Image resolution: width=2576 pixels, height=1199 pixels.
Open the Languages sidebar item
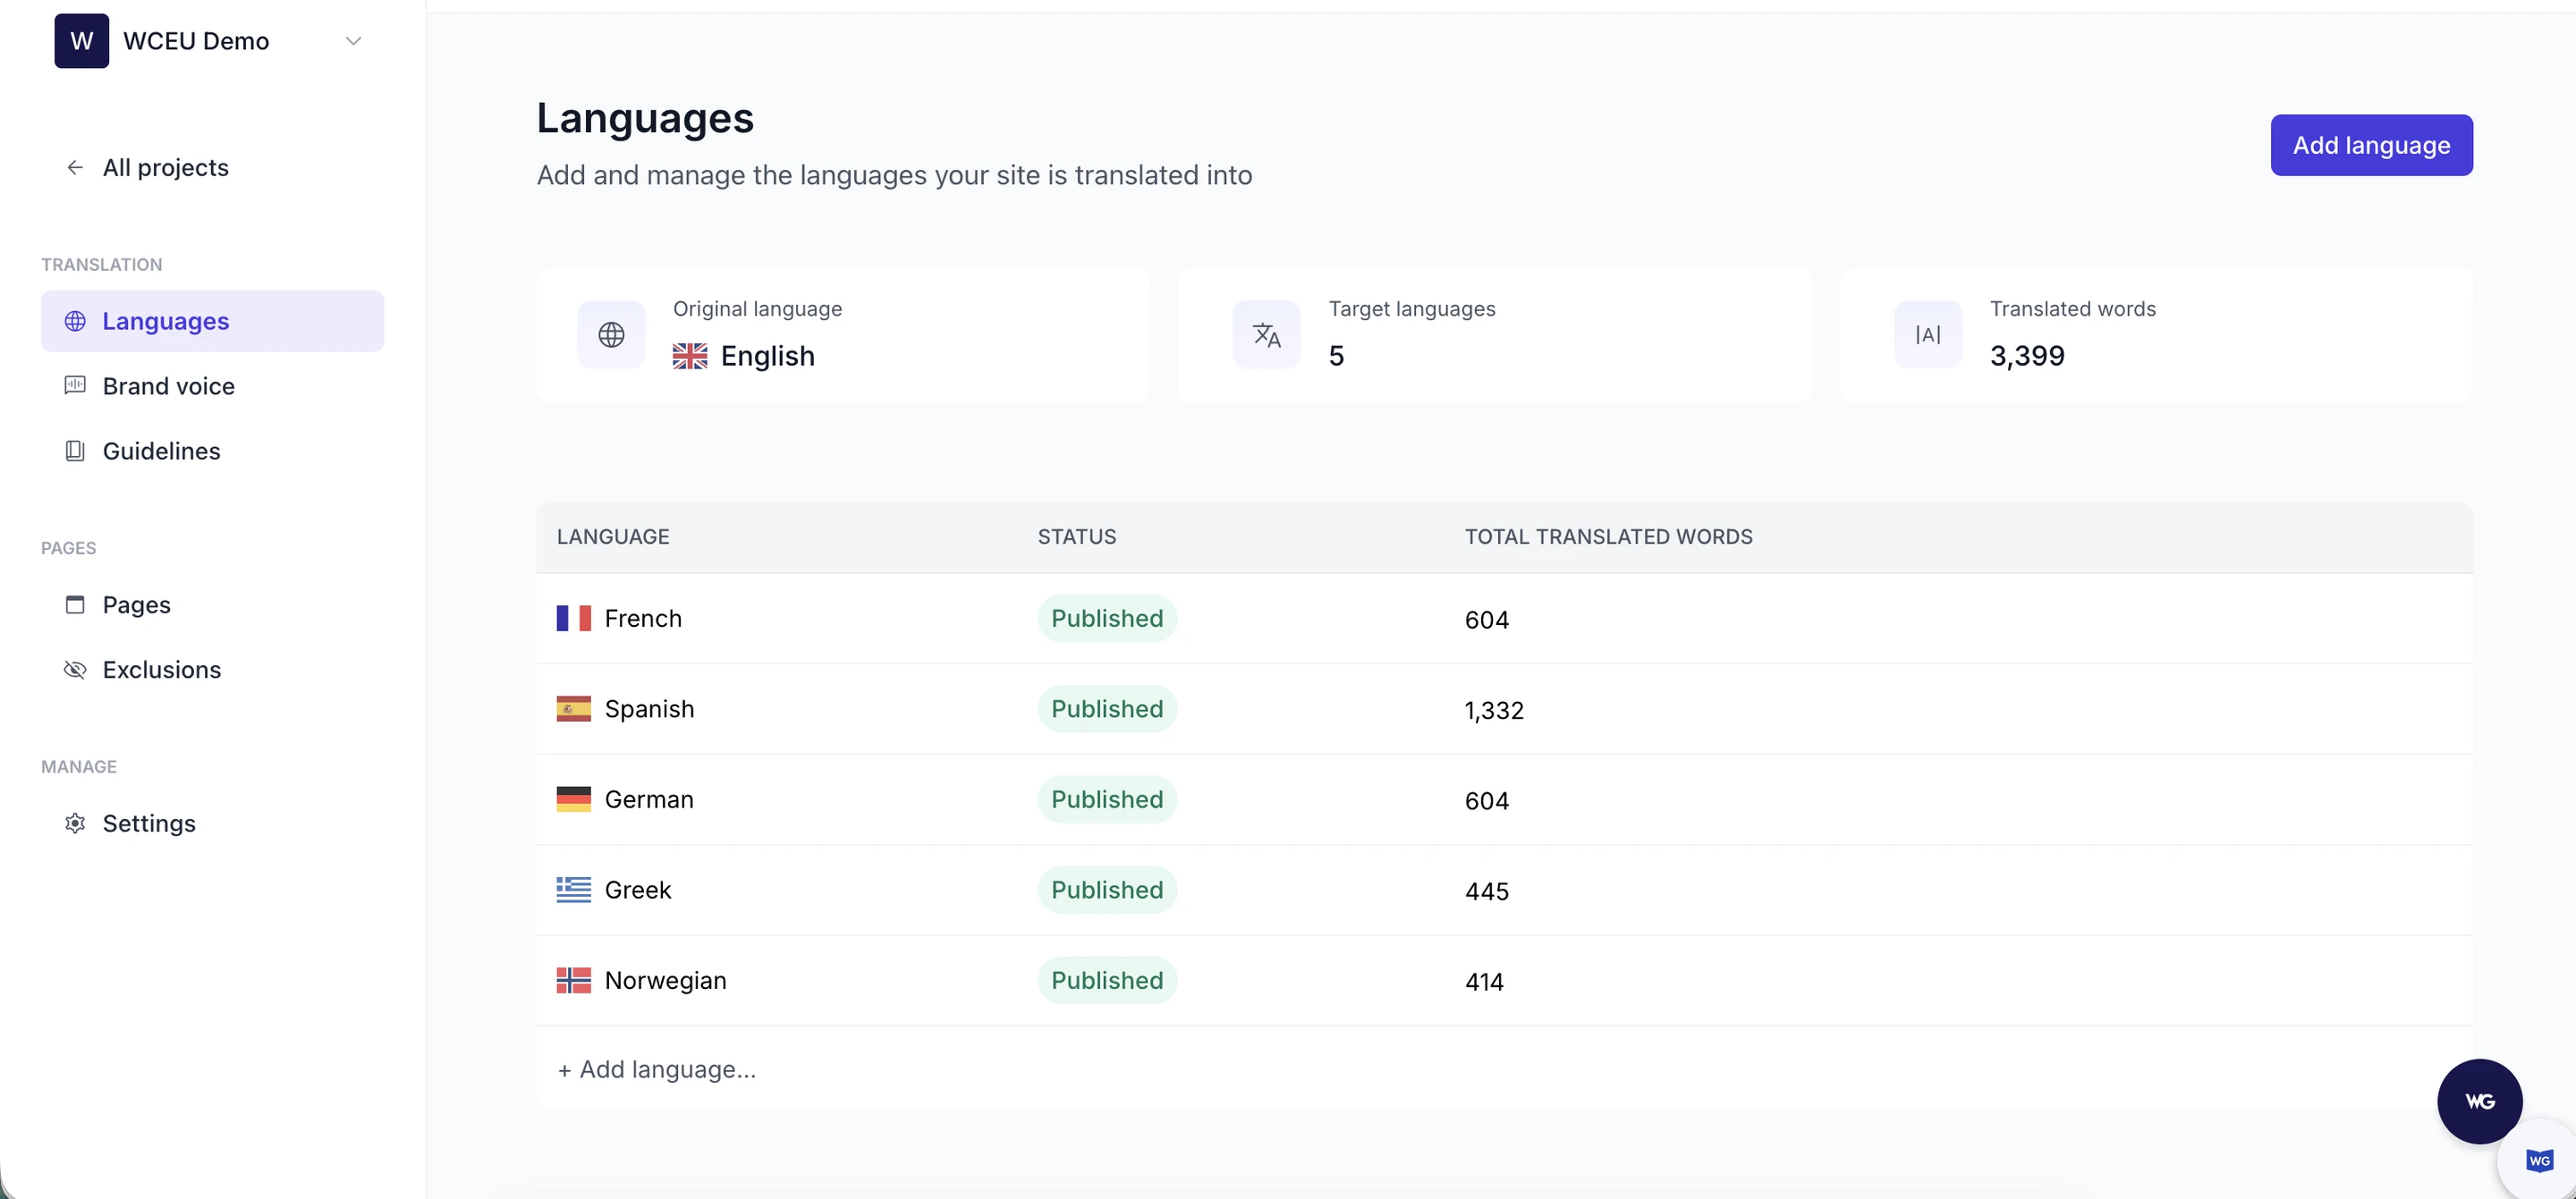coord(212,321)
